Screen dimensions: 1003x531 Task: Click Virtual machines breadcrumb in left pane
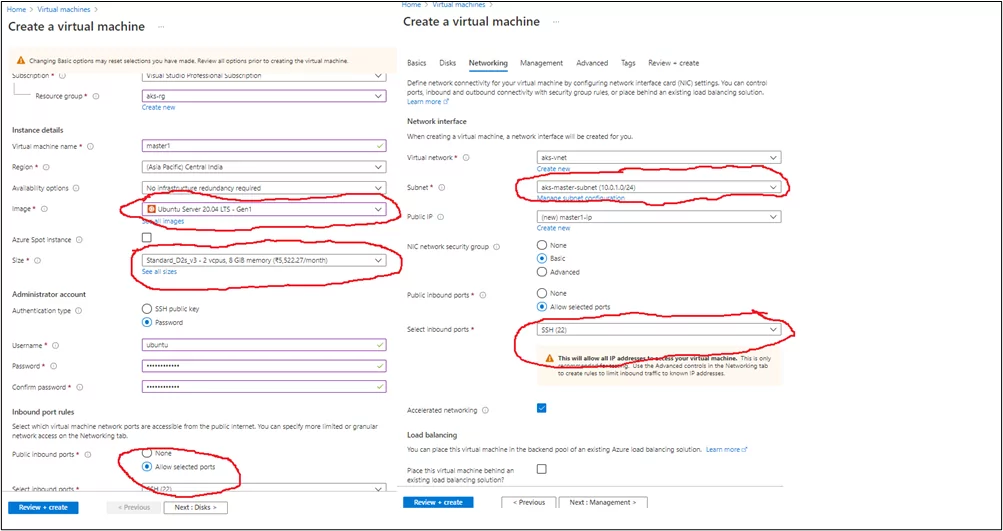(64, 10)
